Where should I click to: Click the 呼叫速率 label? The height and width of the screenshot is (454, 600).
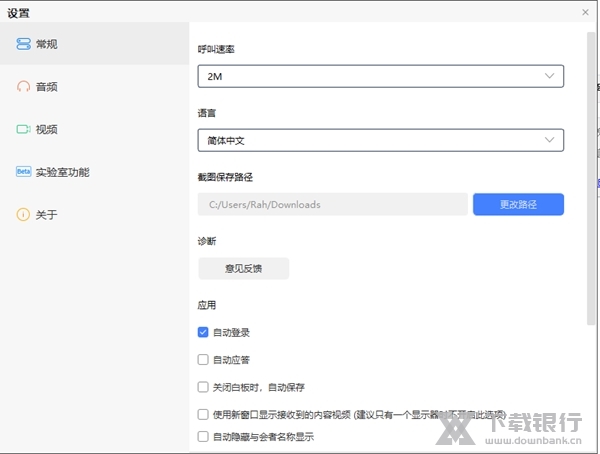click(x=216, y=49)
